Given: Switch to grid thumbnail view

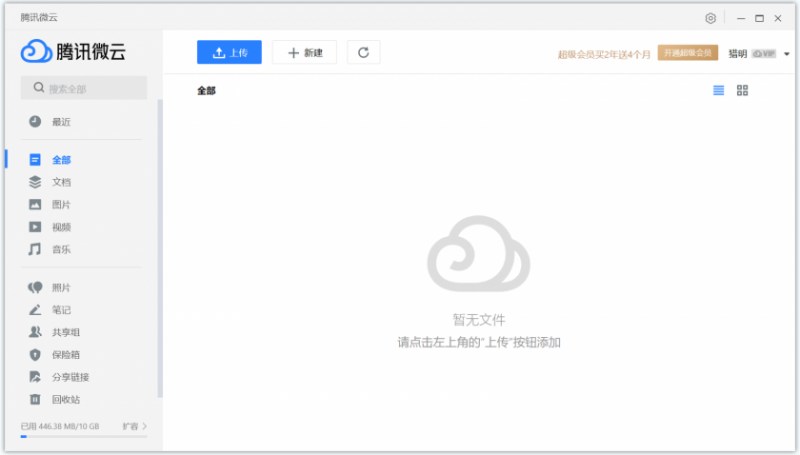Looking at the screenshot, I should pos(742,91).
